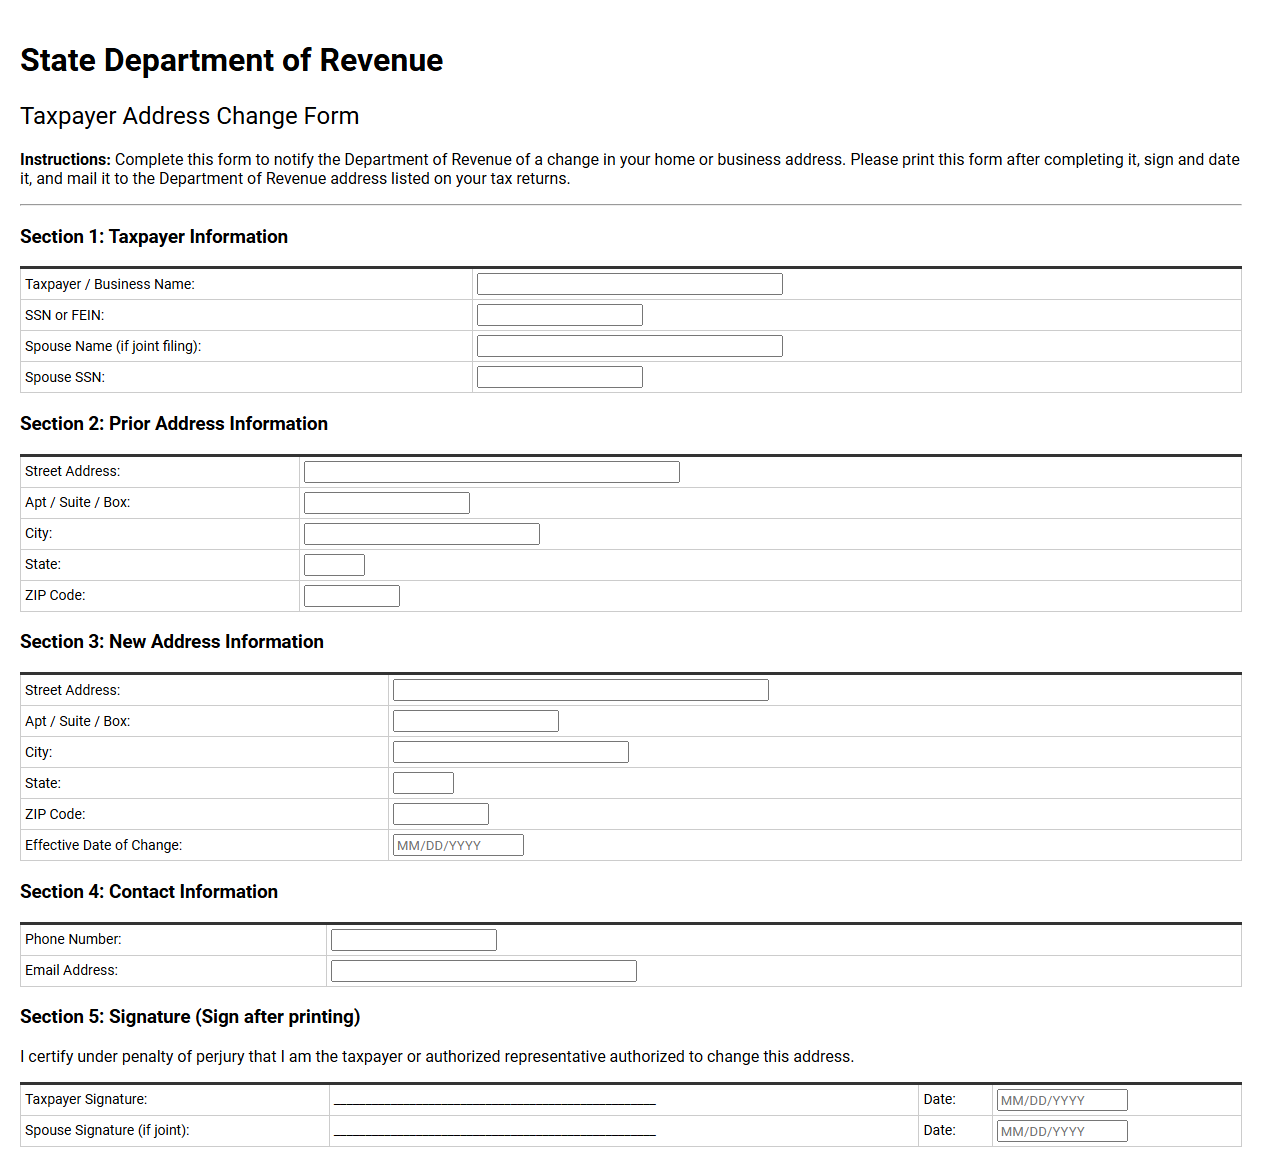Click the 'Taxpayer Signature:' label
Screen dimensions: 1262x1167
[86, 1099]
